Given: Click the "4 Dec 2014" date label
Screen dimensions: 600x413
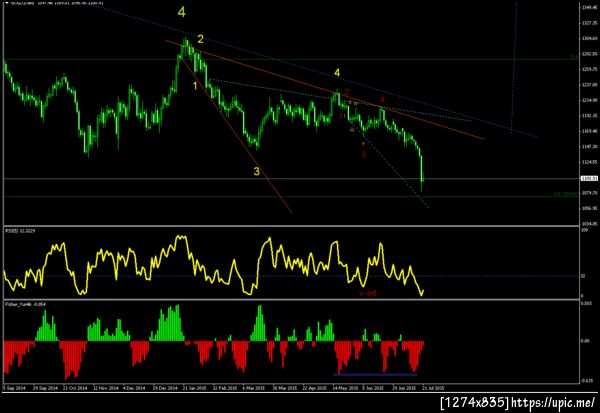Looking at the screenshot, I should point(134,388).
